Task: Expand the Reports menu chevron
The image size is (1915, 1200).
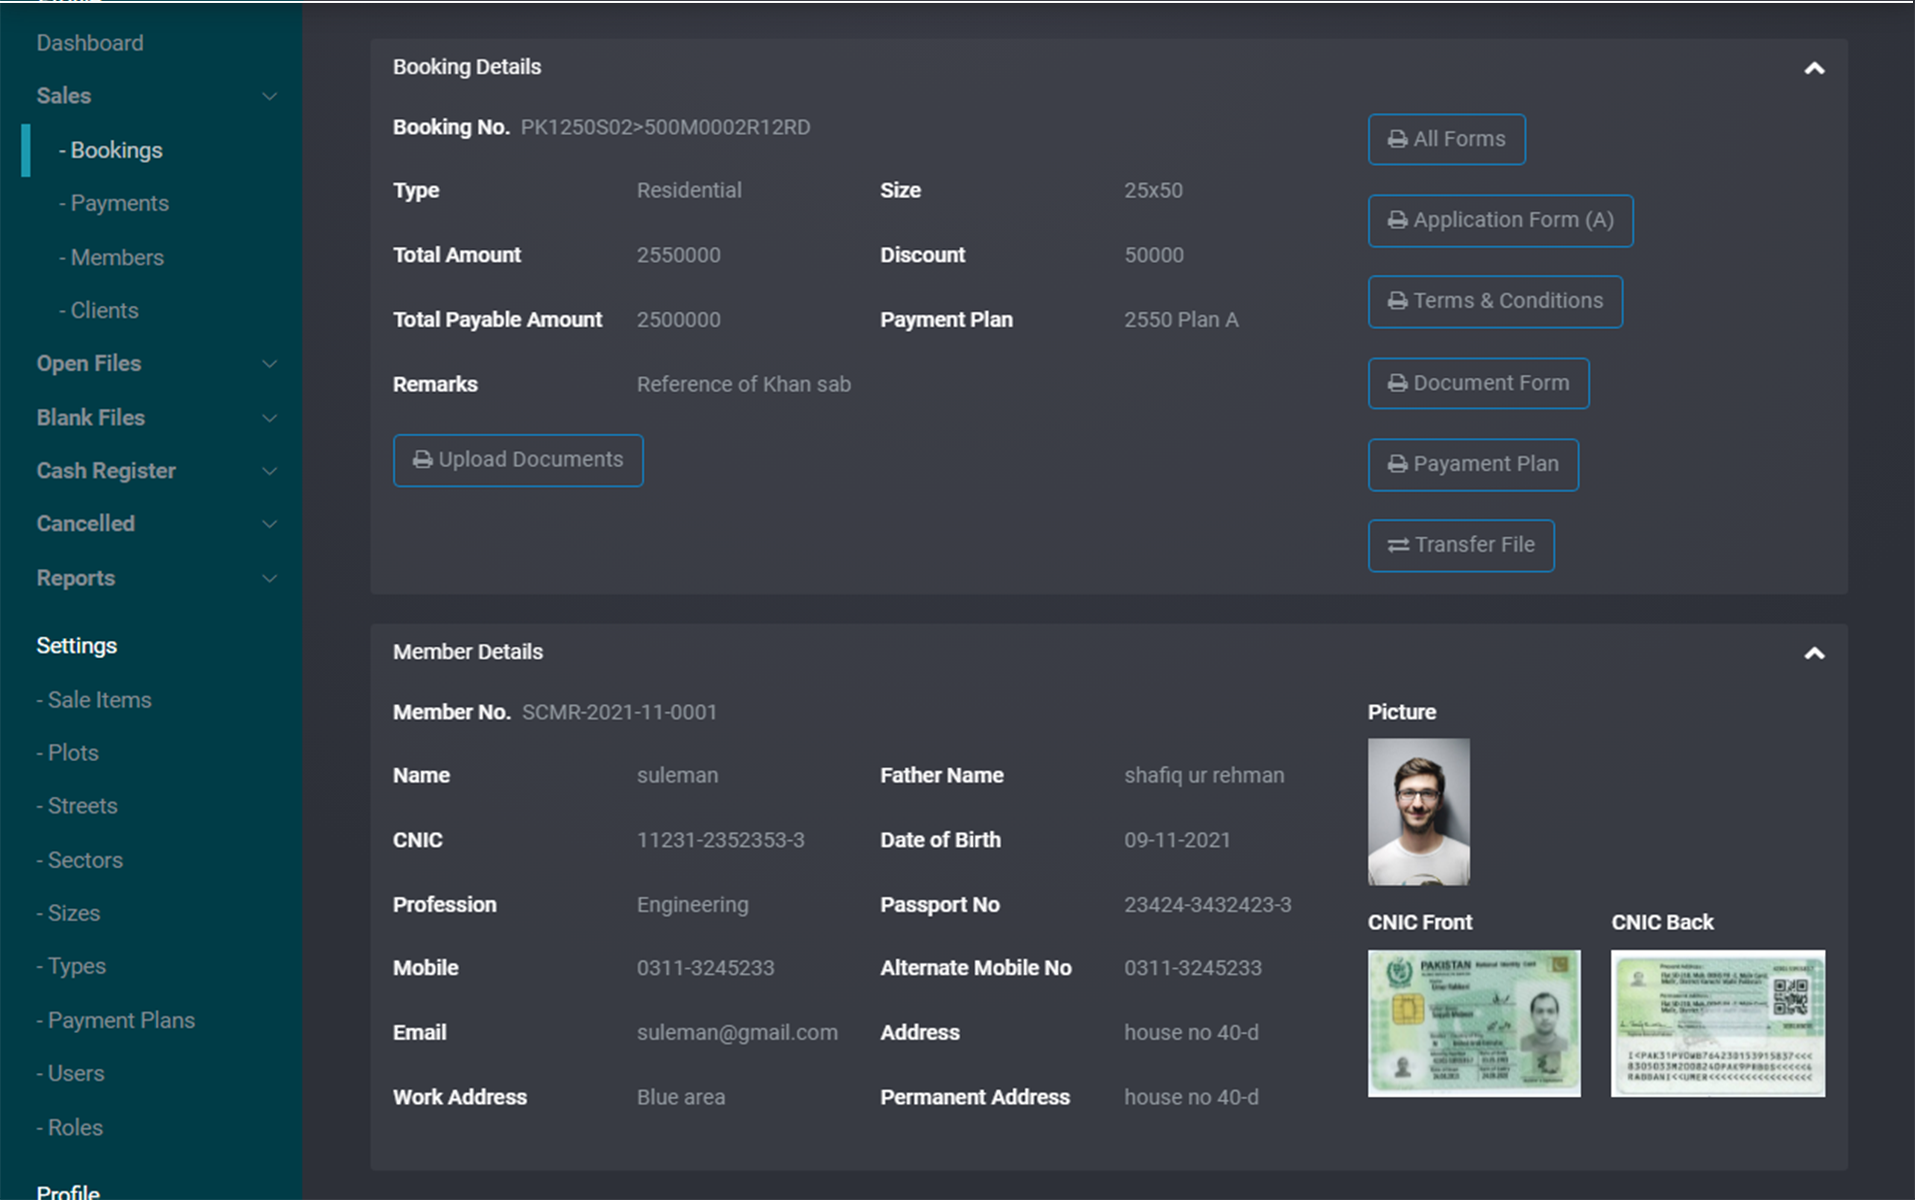Action: tap(269, 579)
